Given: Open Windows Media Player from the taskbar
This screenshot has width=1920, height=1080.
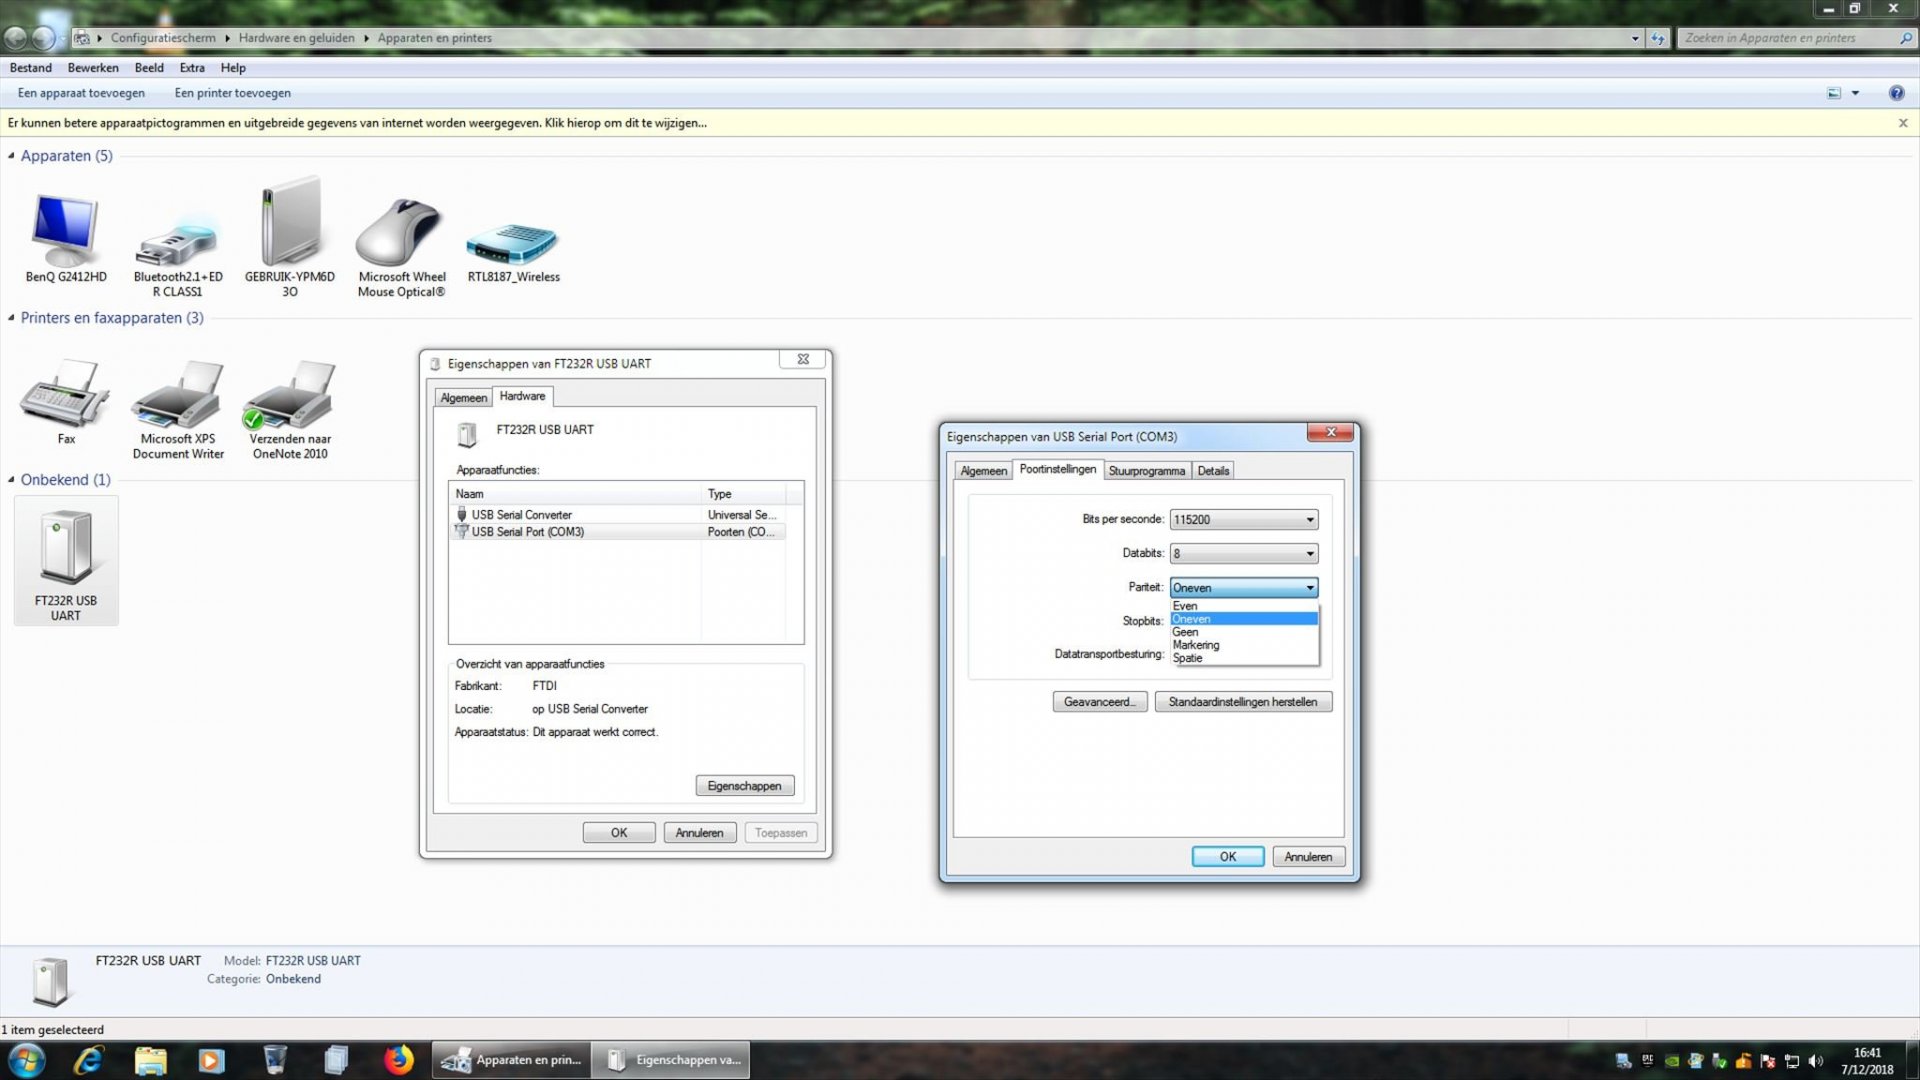Looking at the screenshot, I should (x=211, y=1059).
